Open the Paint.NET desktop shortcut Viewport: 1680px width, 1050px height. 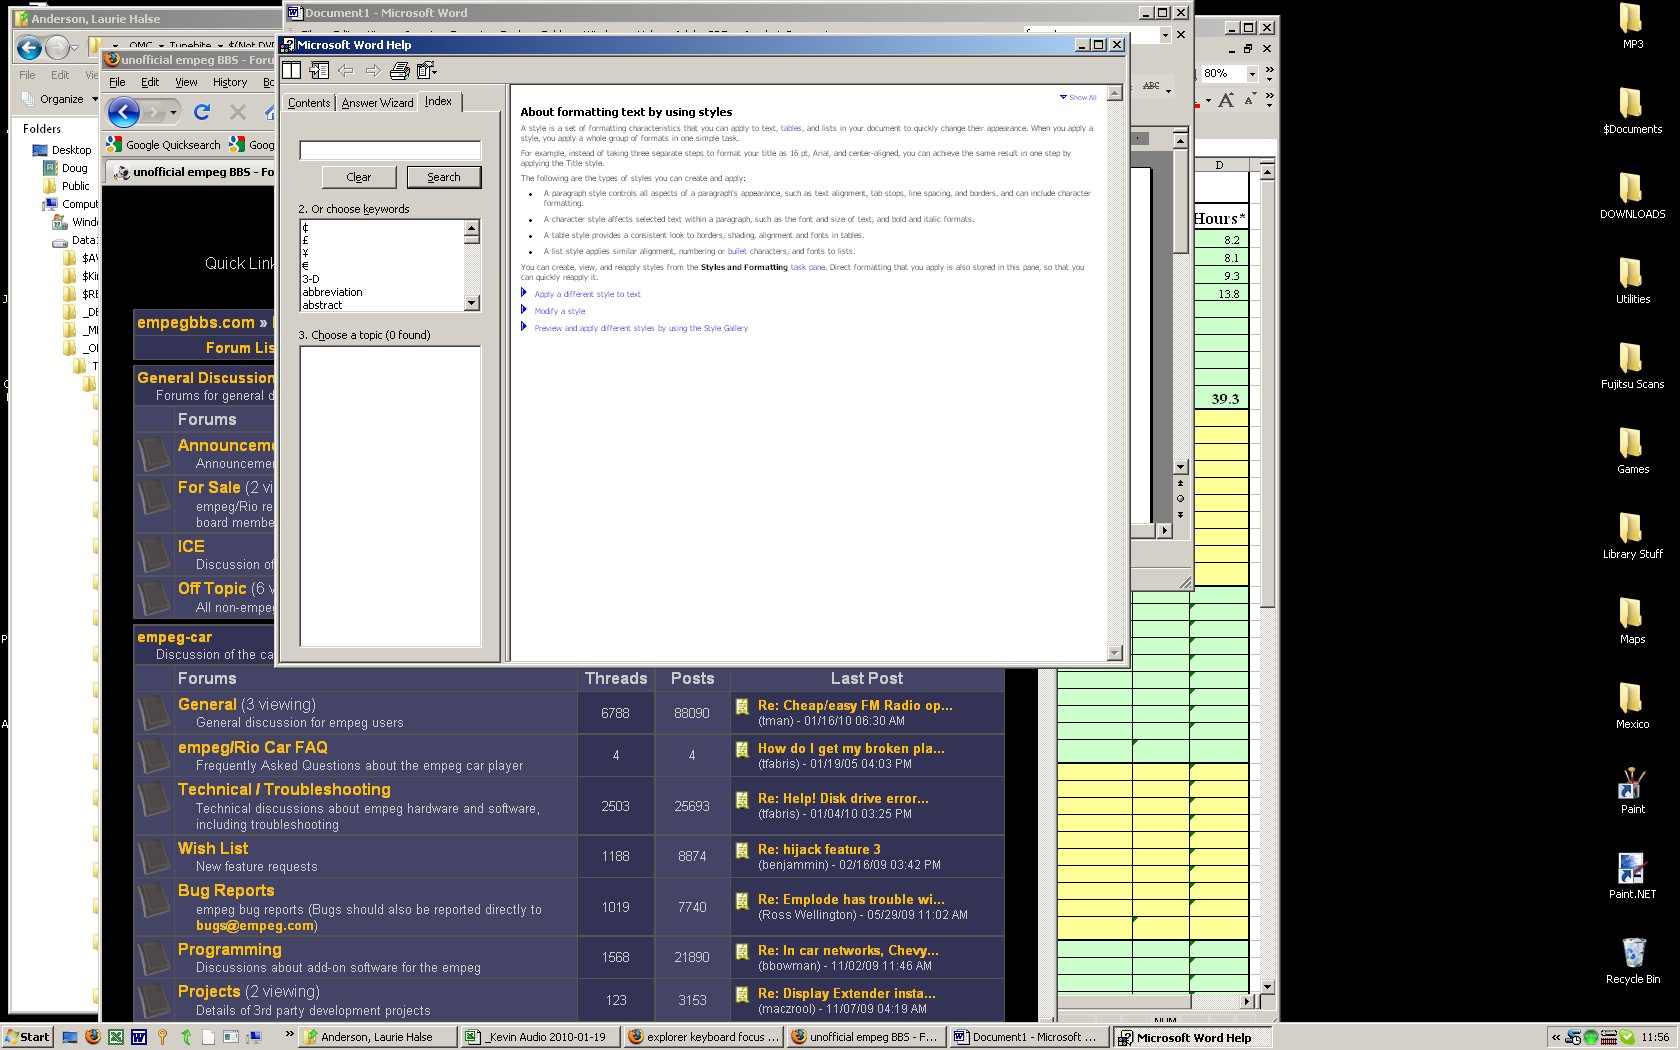1632,876
